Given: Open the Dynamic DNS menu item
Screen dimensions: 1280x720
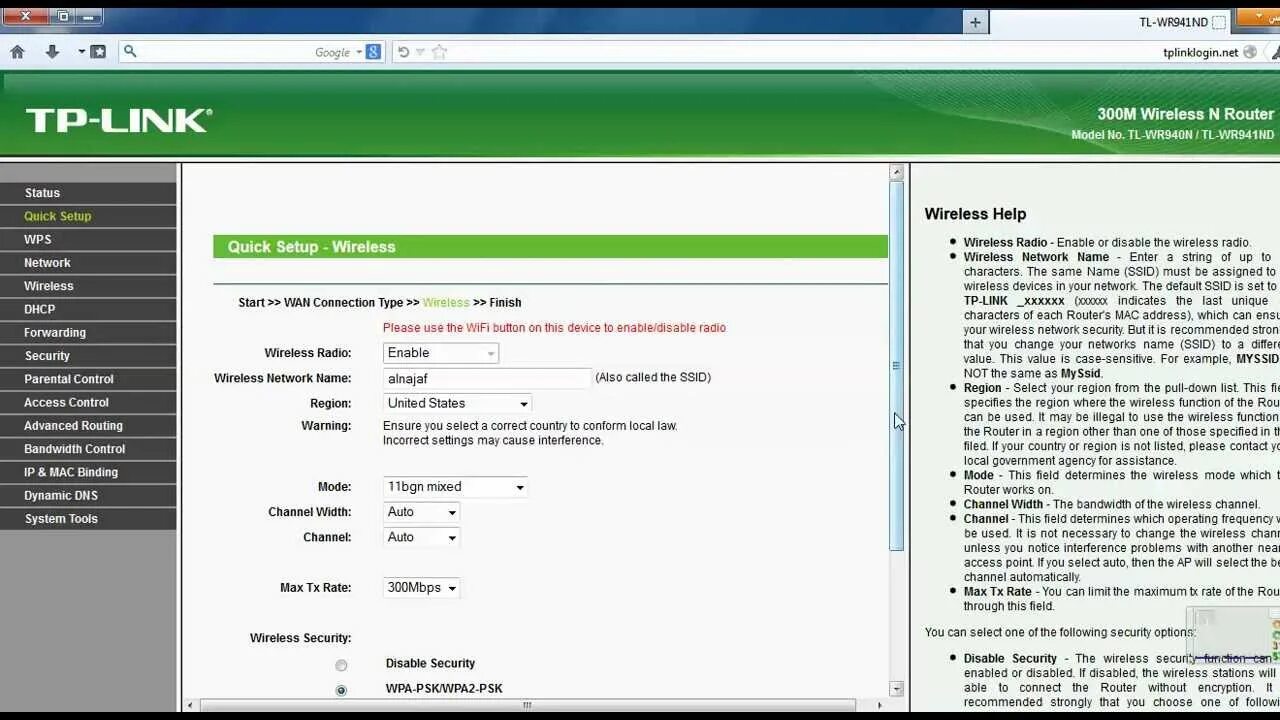Looking at the screenshot, I should pyautogui.click(x=88, y=495).
